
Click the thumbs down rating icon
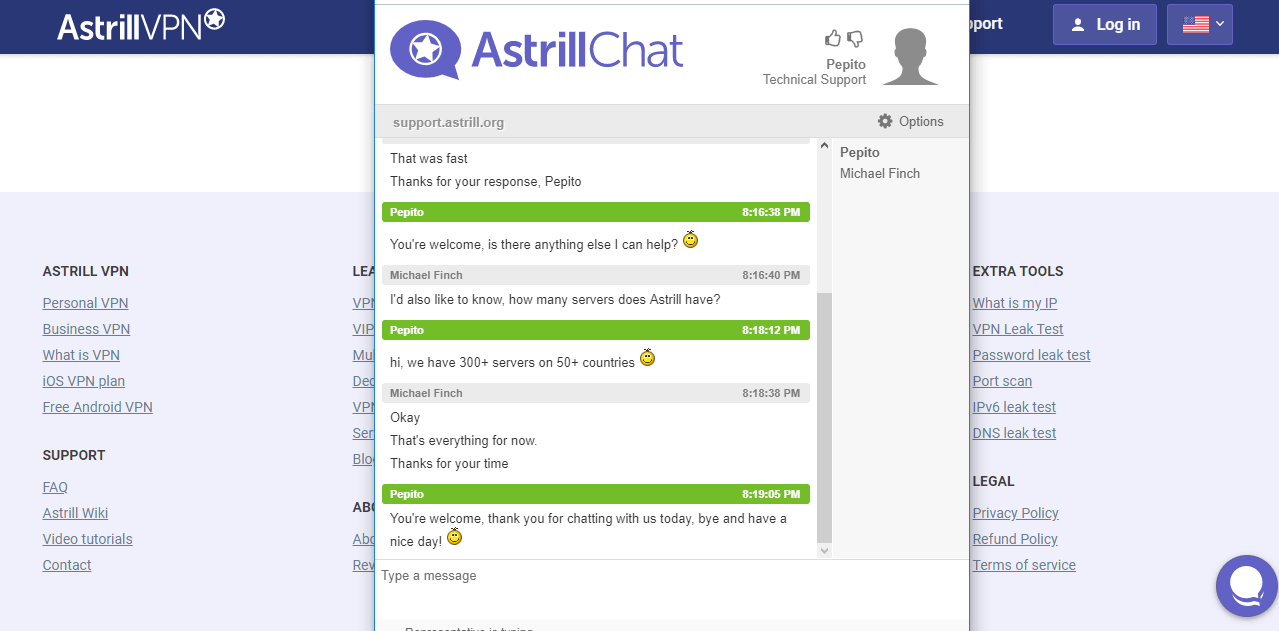[x=855, y=39]
